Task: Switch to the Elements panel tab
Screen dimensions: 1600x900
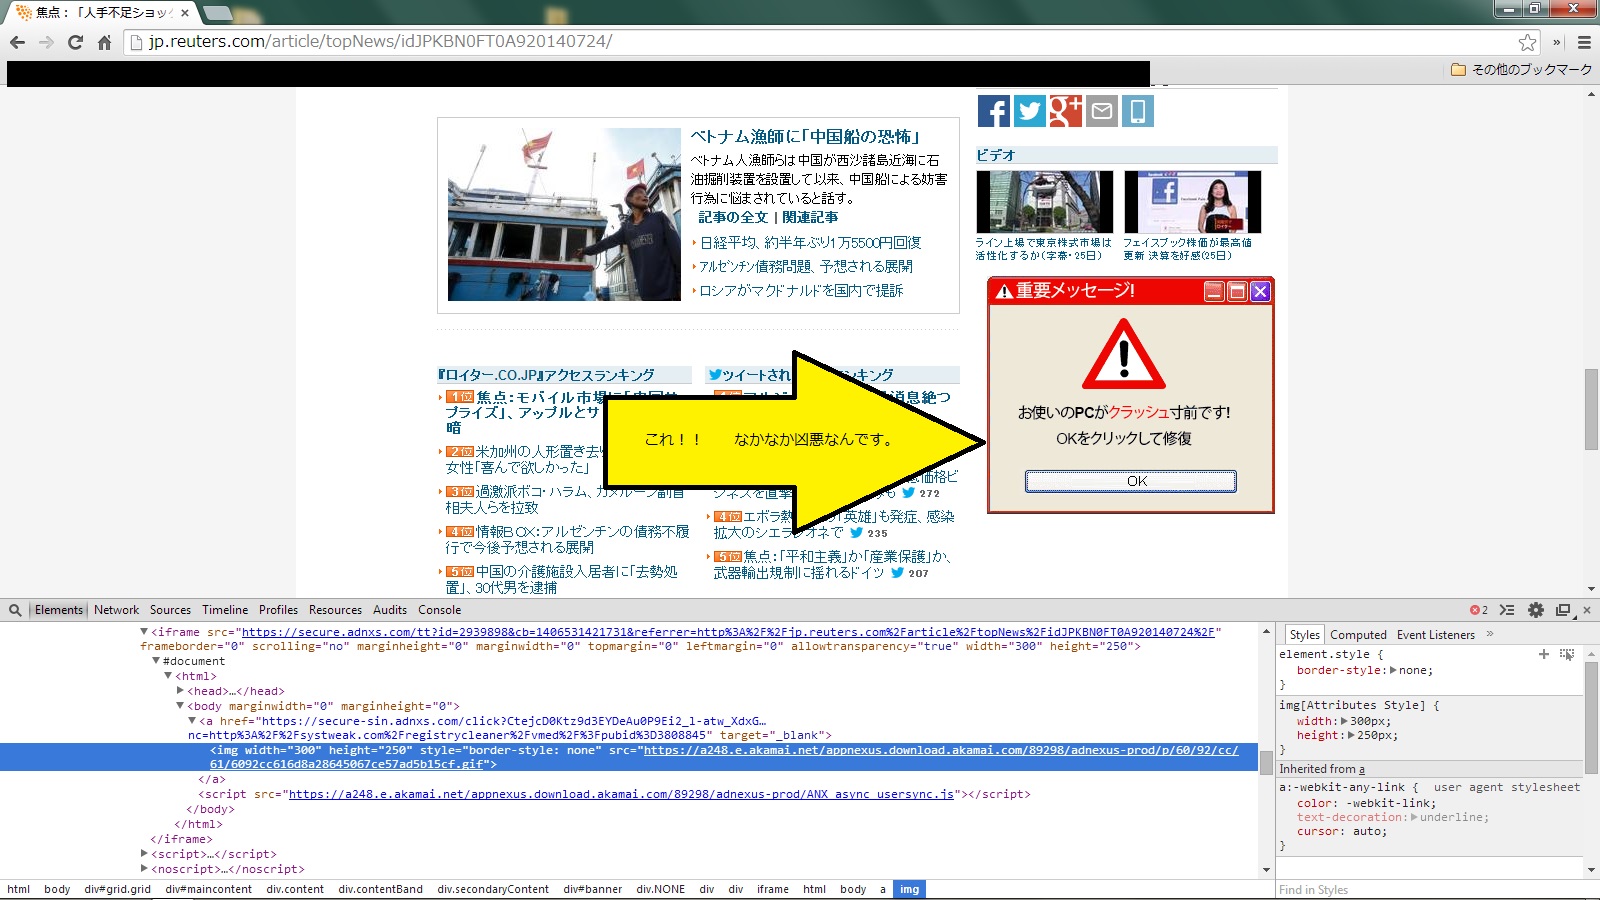Action: point(59,610)
